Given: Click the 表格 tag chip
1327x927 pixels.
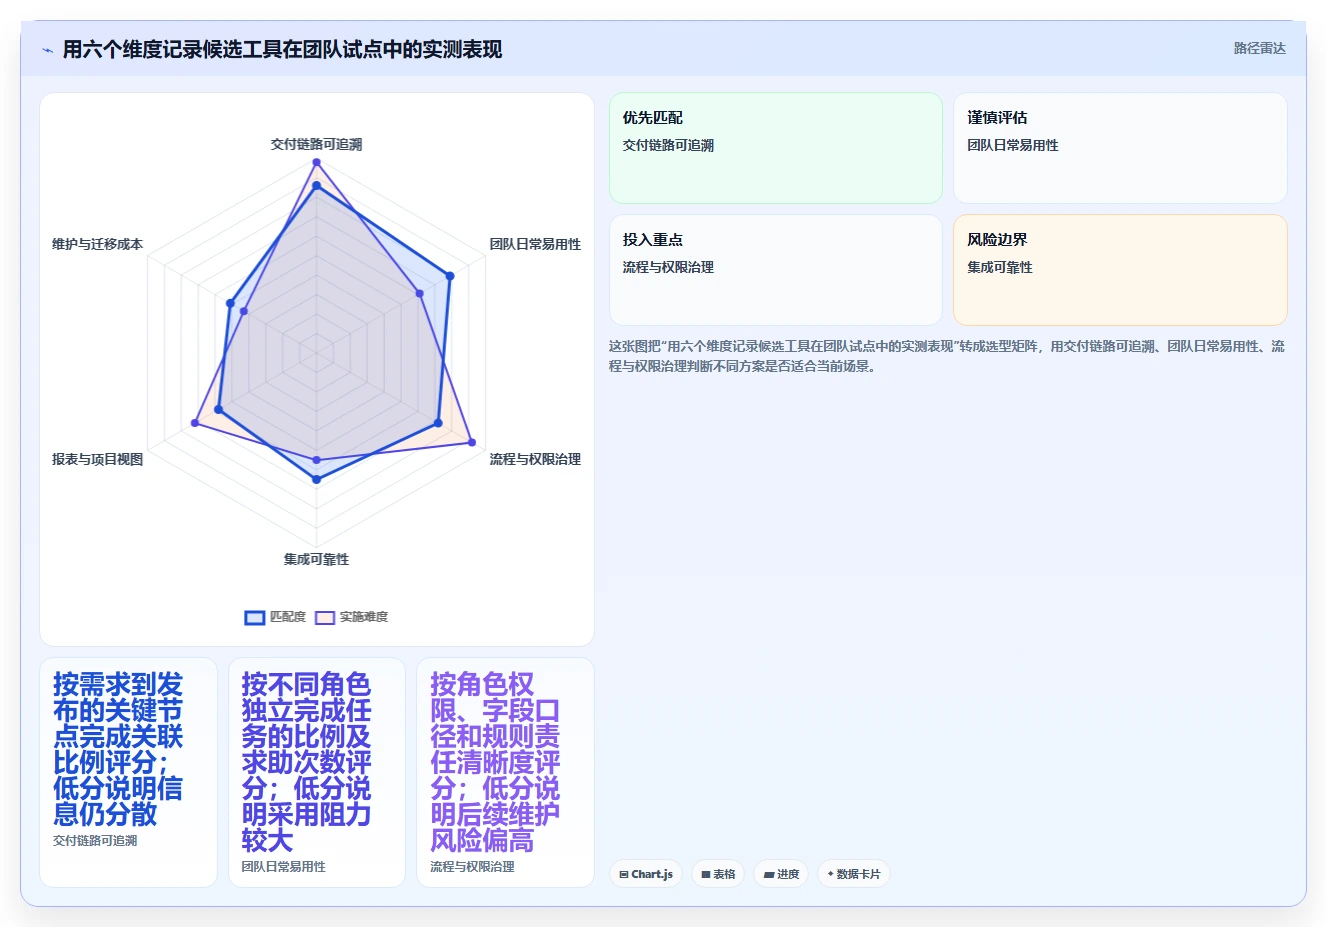Looking at the screenshot, I should pyautogui.click(x=718, y=874).
